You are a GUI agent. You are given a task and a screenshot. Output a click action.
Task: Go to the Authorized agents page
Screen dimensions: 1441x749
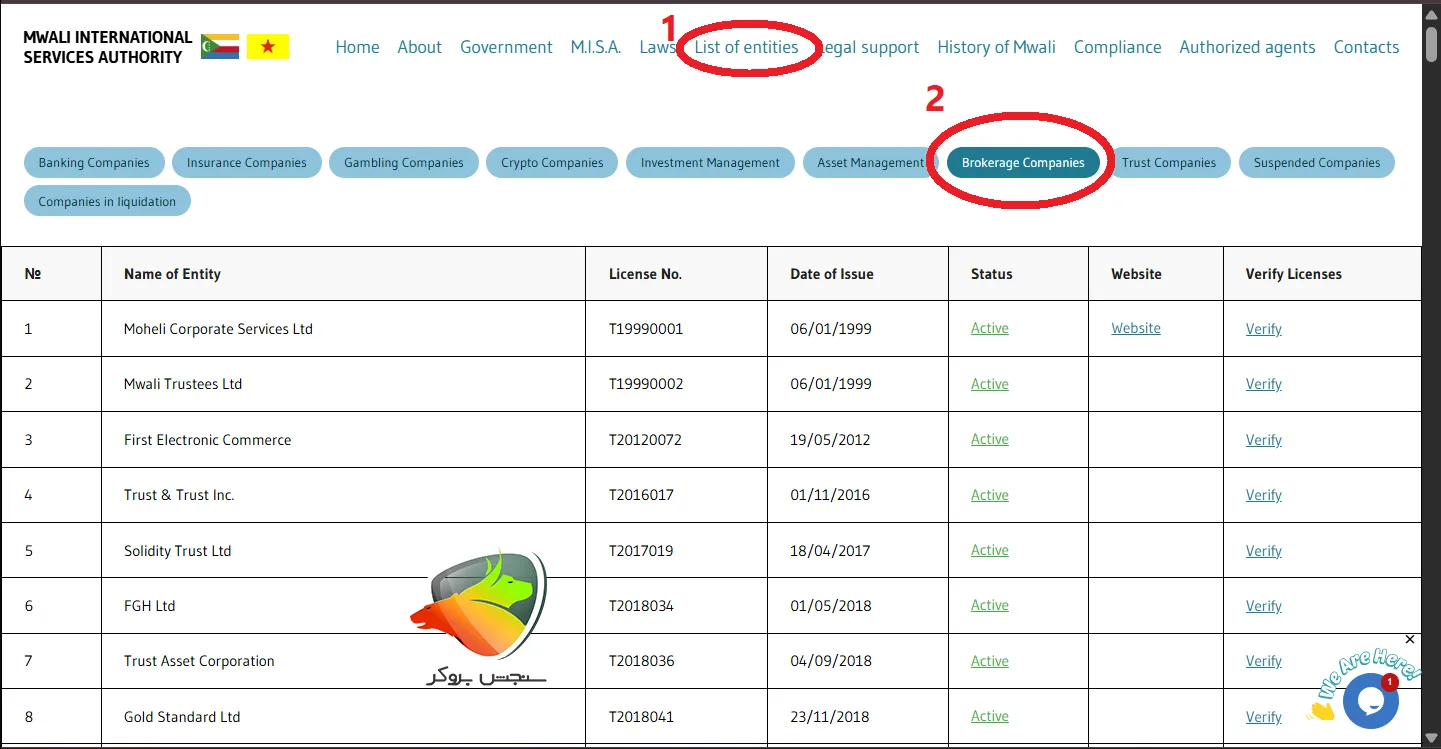point(1247,47)
